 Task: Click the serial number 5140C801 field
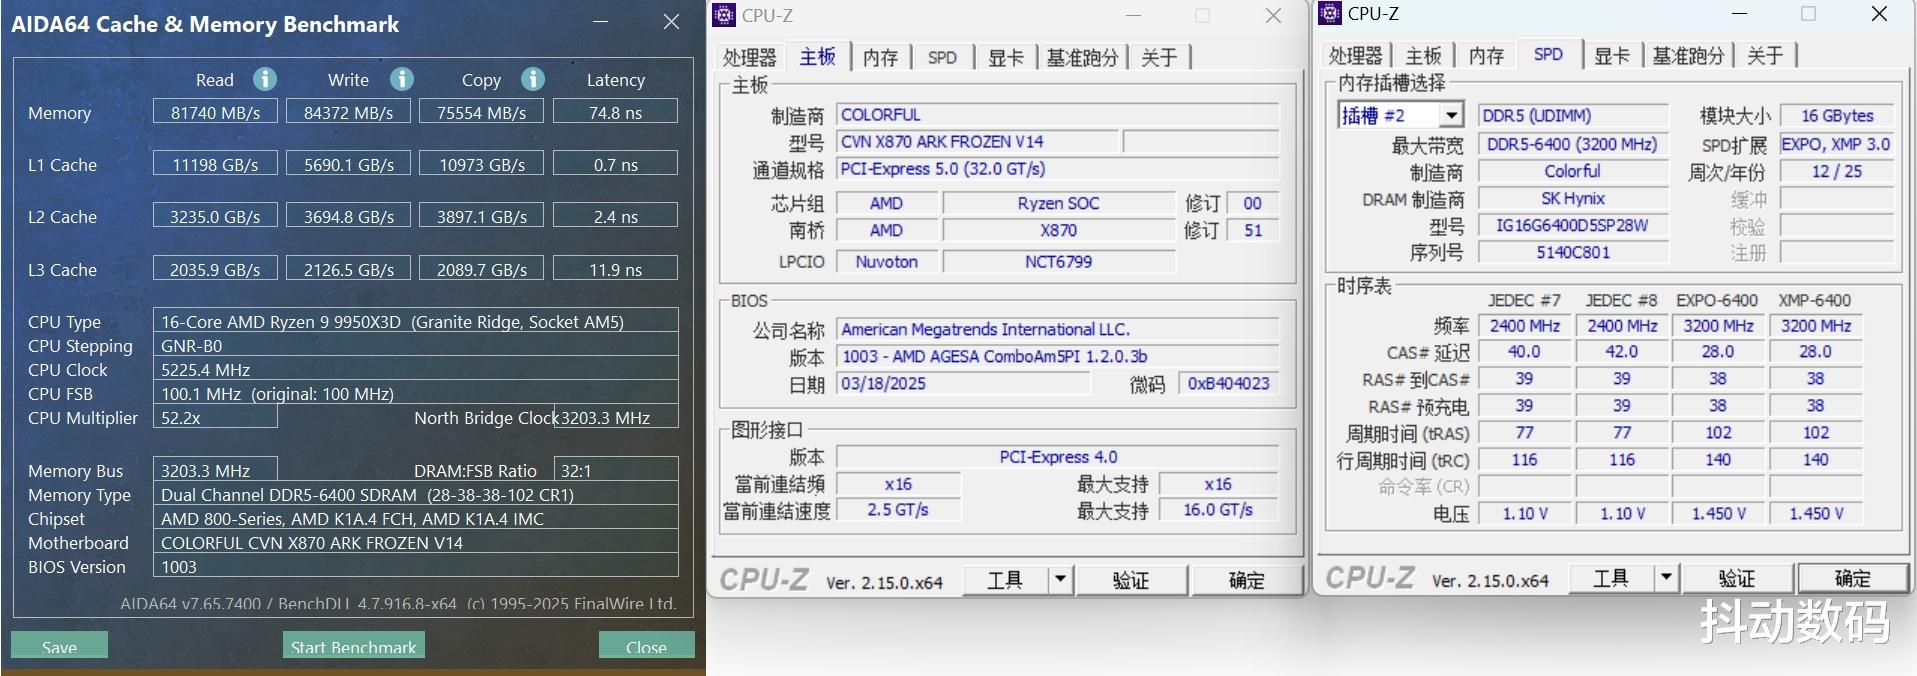(x=1573, y=252)
